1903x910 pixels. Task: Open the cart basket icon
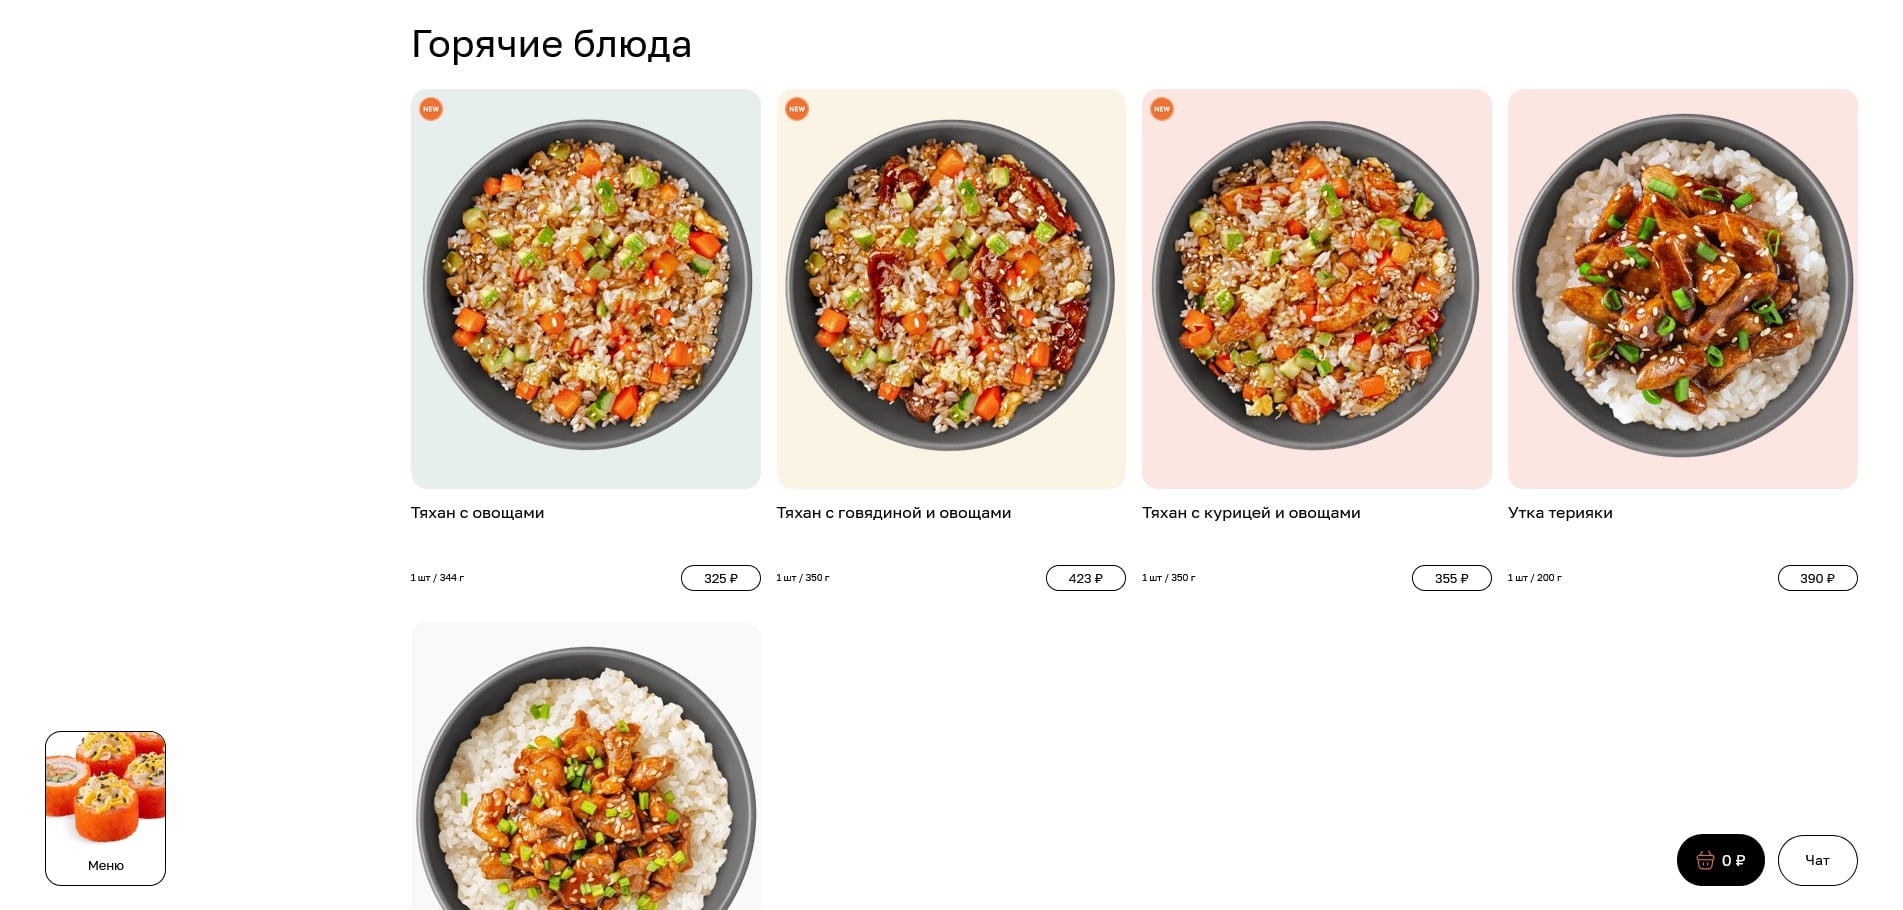click(1705, 860)
